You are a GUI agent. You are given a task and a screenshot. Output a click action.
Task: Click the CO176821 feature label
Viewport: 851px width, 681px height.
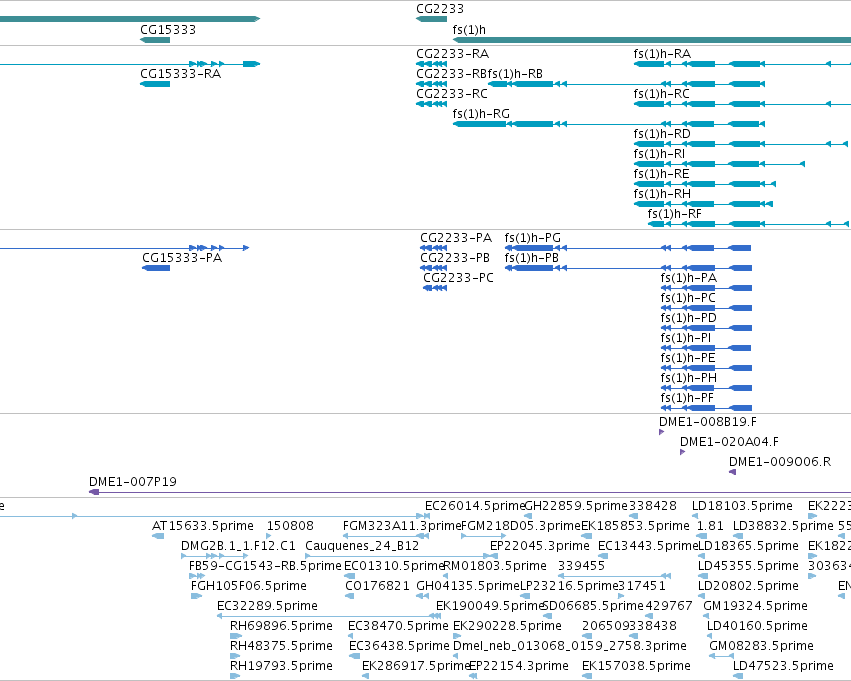click(377, 586)
